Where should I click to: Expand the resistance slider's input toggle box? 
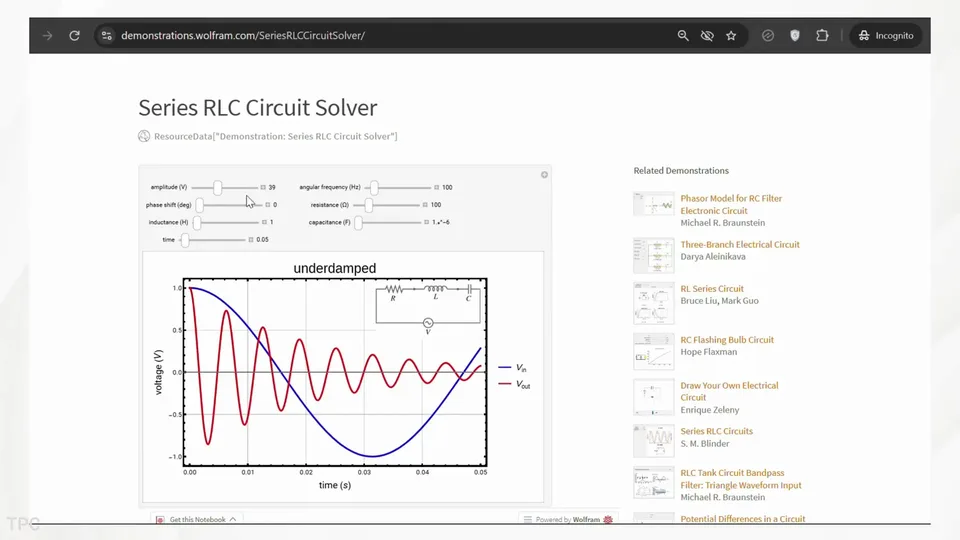click(x=425, y=204)
